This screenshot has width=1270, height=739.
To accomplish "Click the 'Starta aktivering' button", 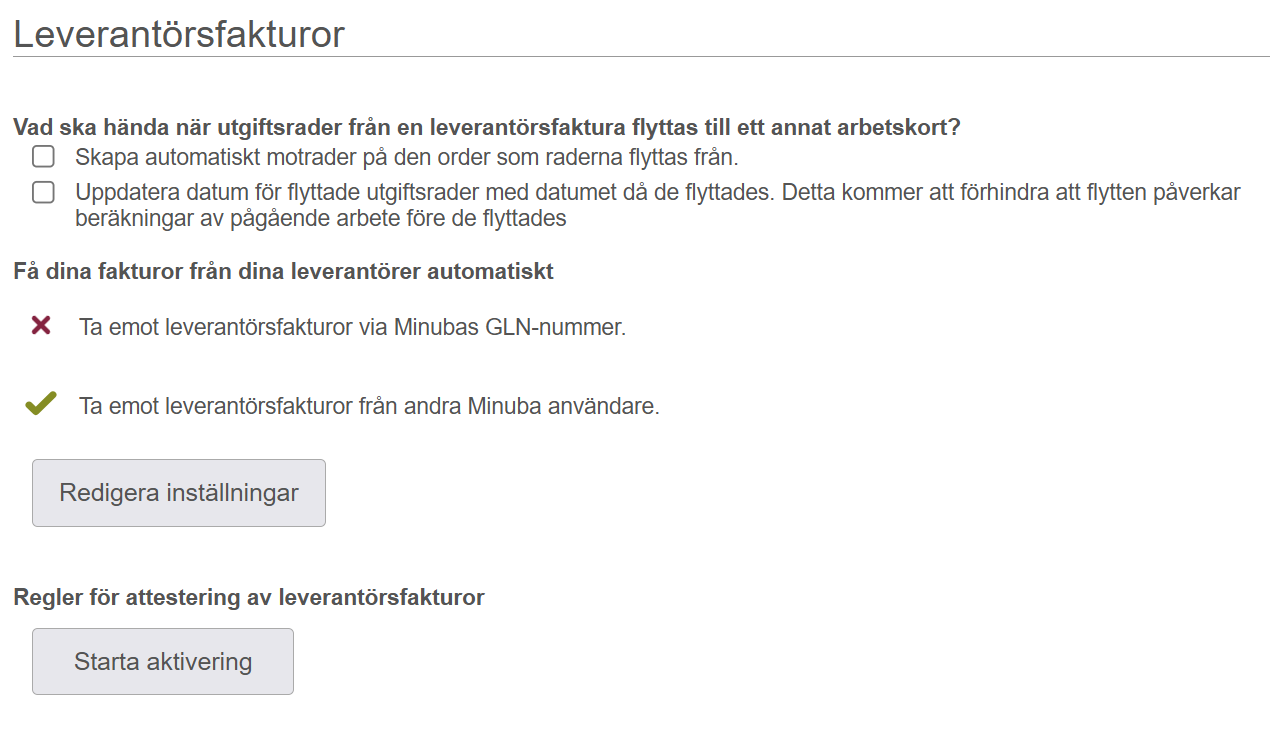I will pyautogui.click(x=163, y=661).
